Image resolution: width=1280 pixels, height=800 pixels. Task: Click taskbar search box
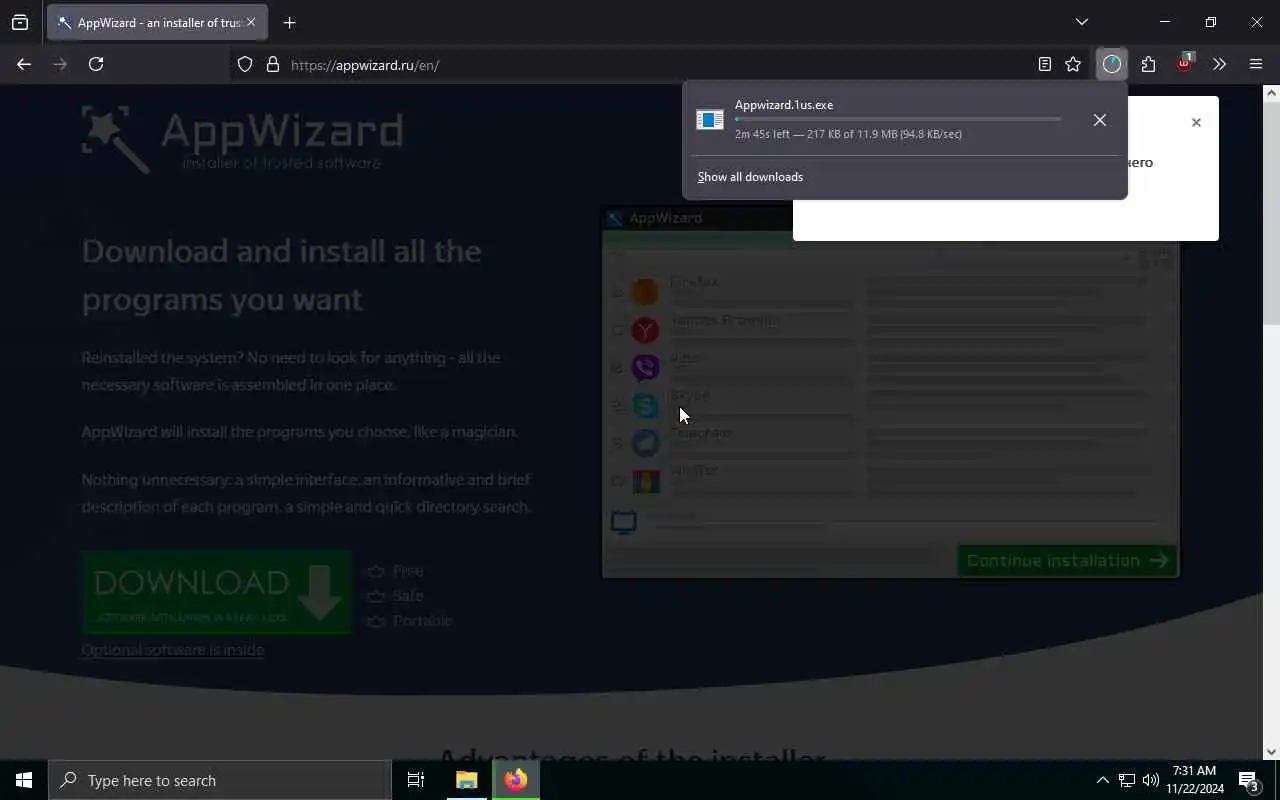point(220,780)
